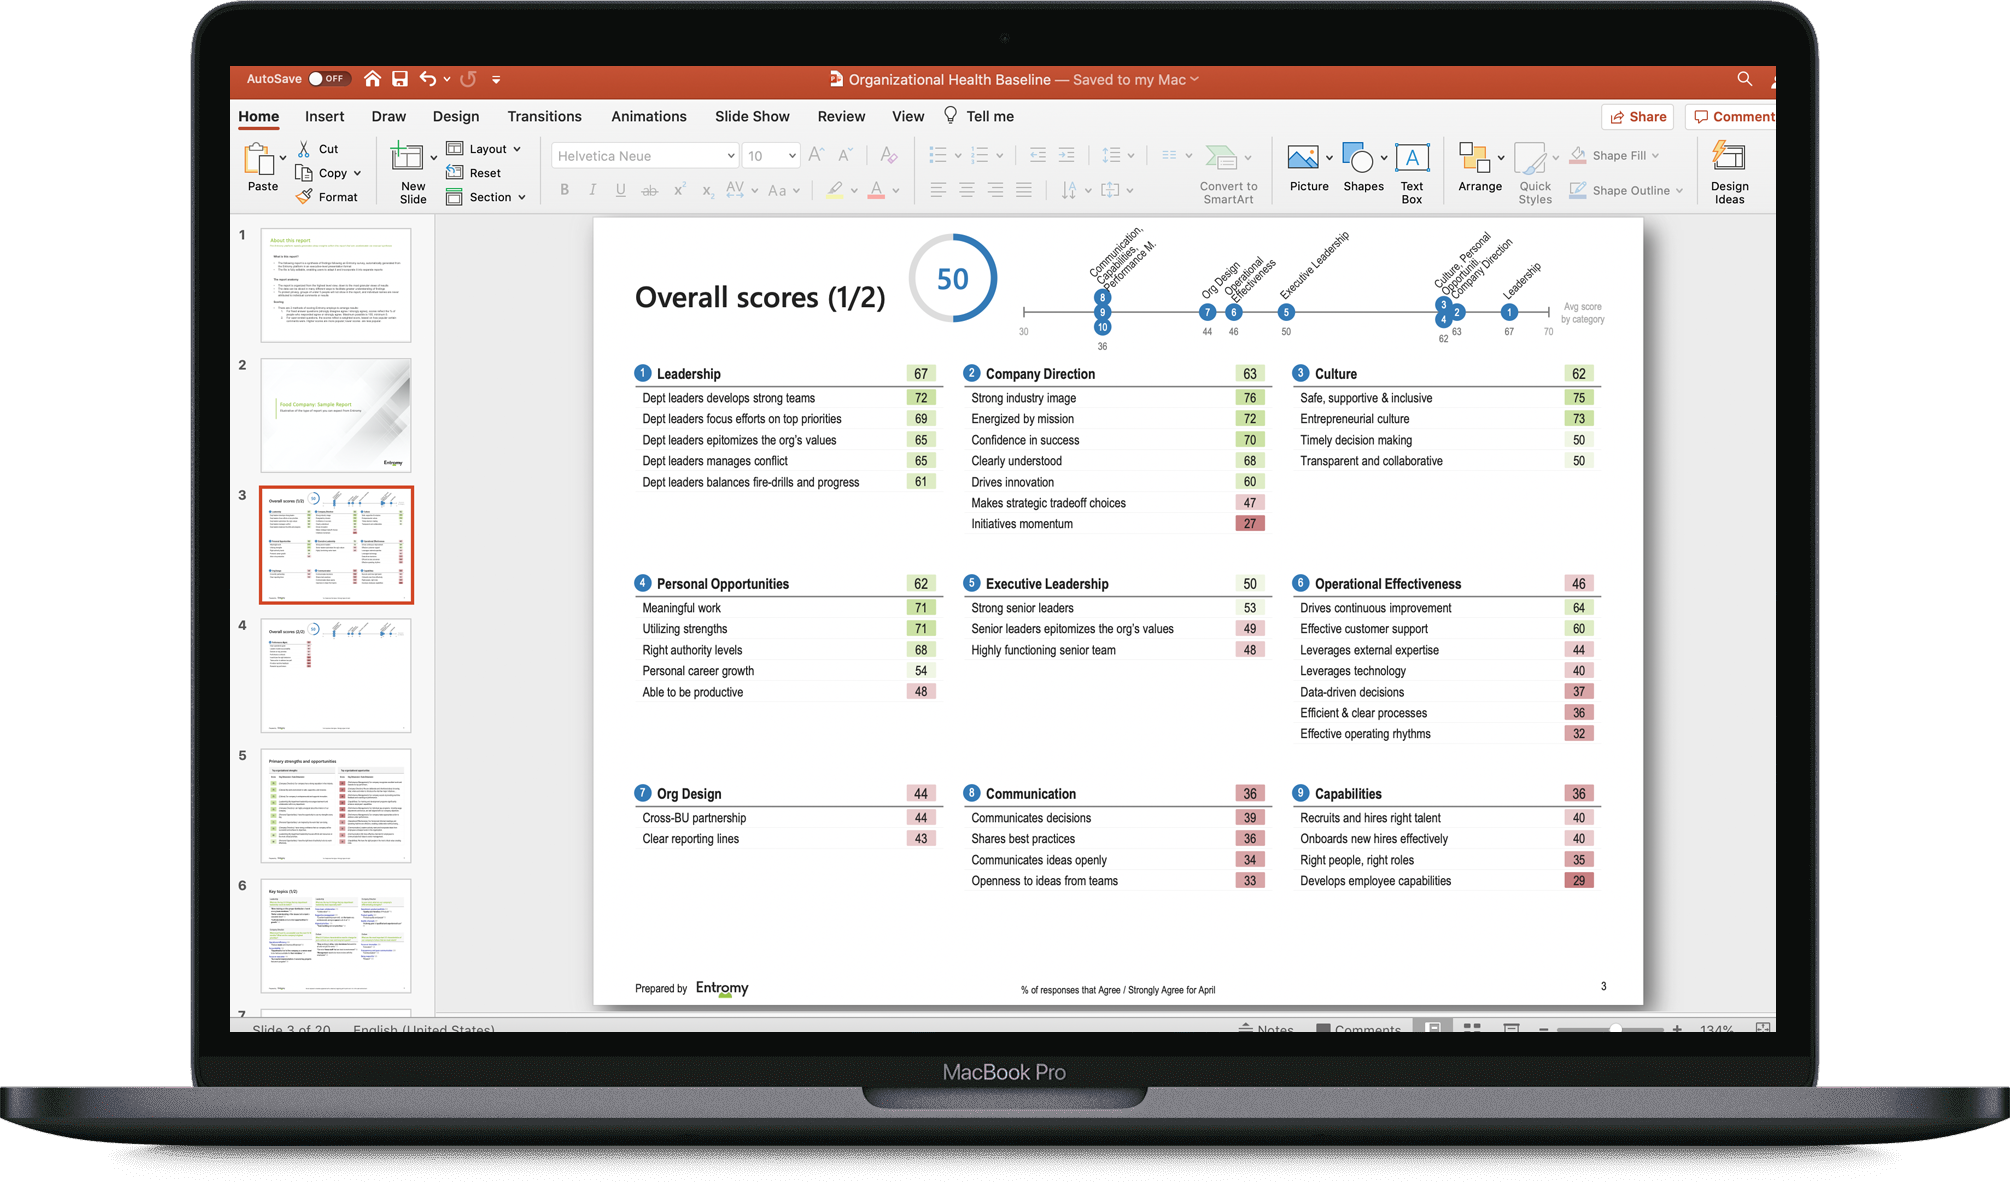Toggle Bold formatting button
Viewport: 2010px width, 1182px height.
(565, 190)
